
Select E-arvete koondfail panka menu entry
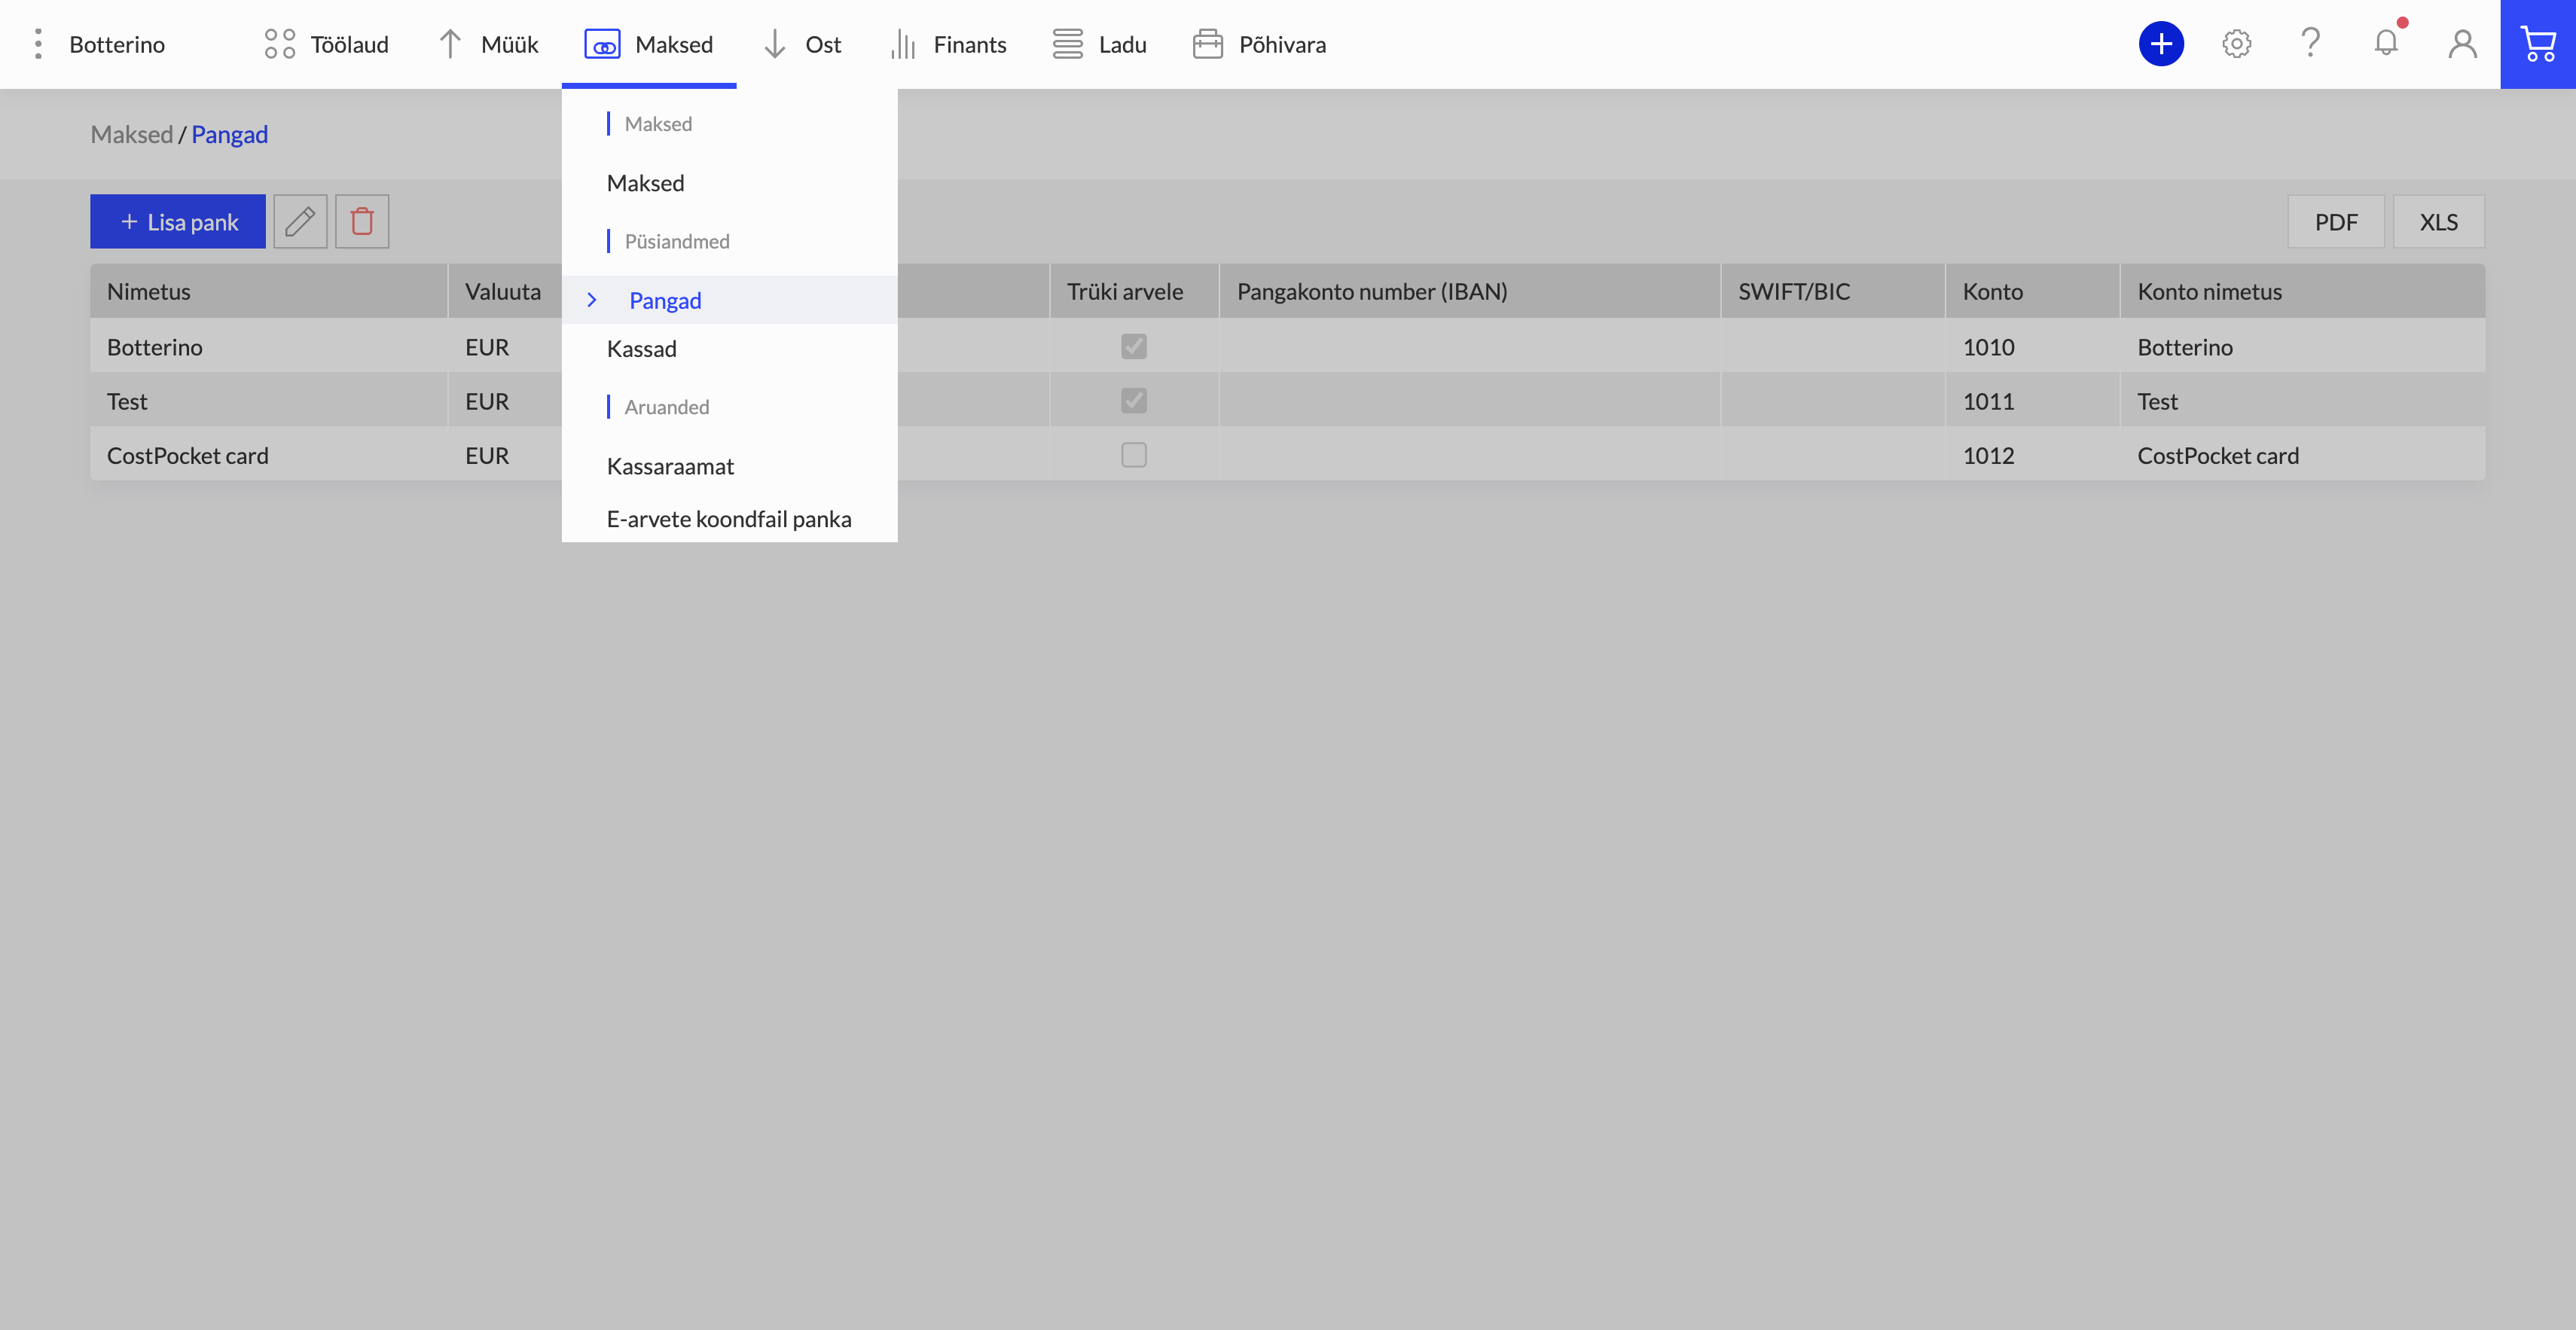(730, 519)
